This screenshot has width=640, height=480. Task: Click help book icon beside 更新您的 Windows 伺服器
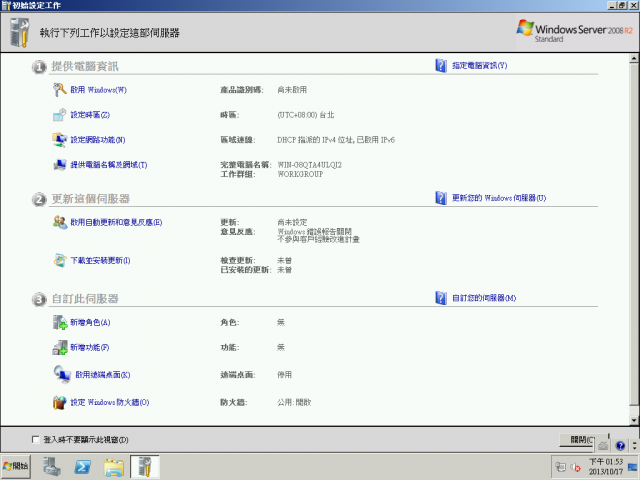point(441,198)
